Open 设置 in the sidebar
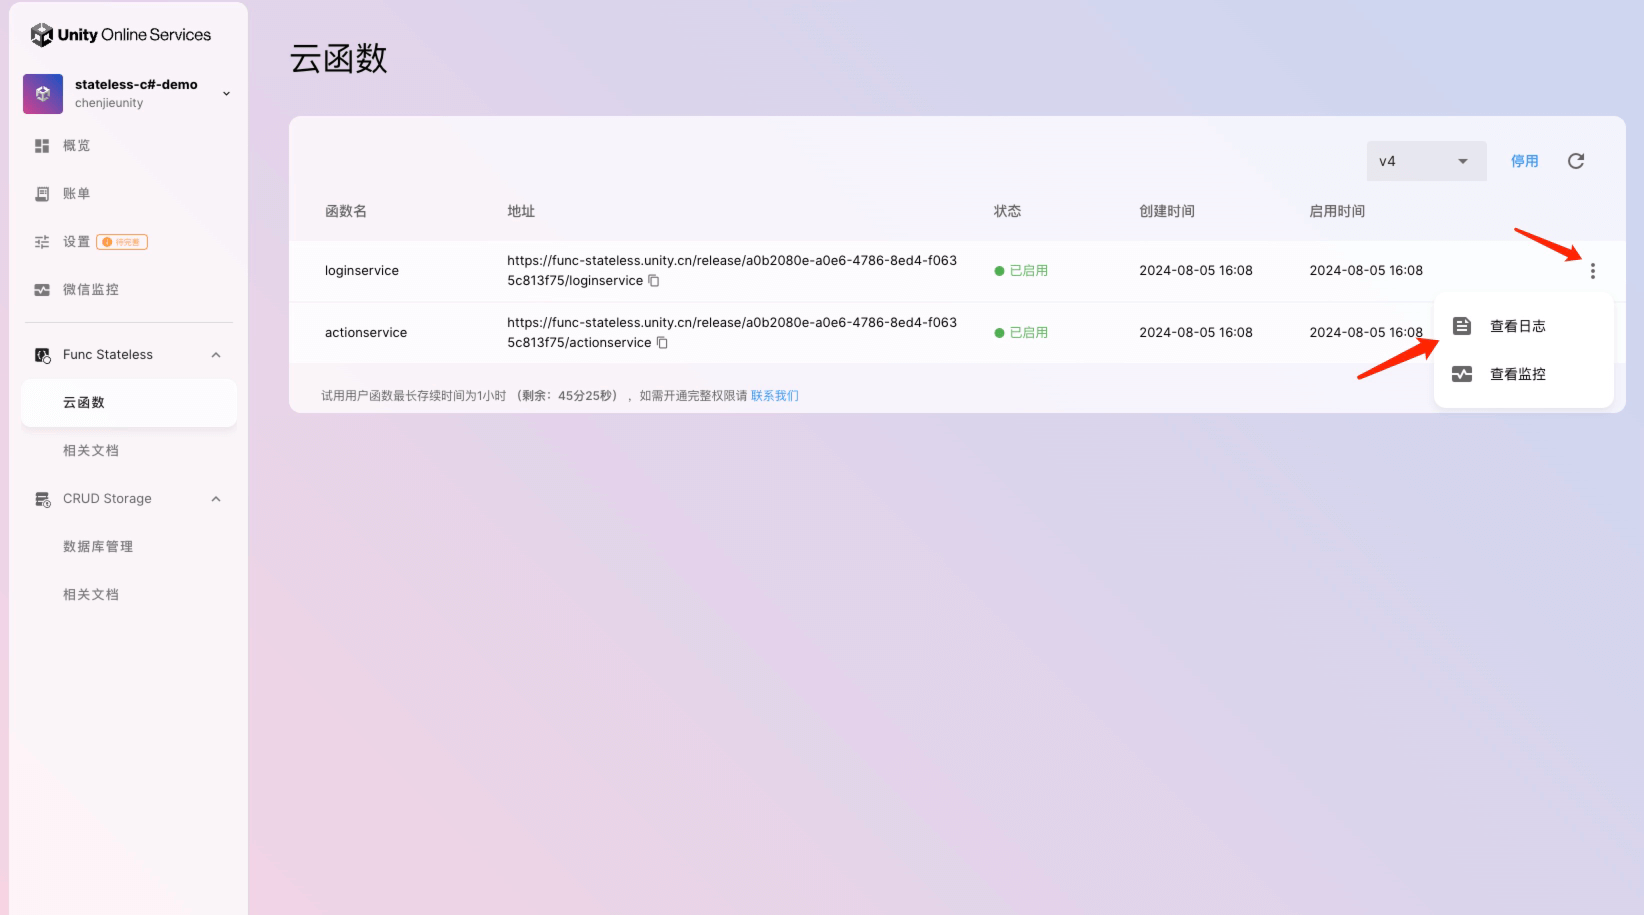 pos(76,242)
